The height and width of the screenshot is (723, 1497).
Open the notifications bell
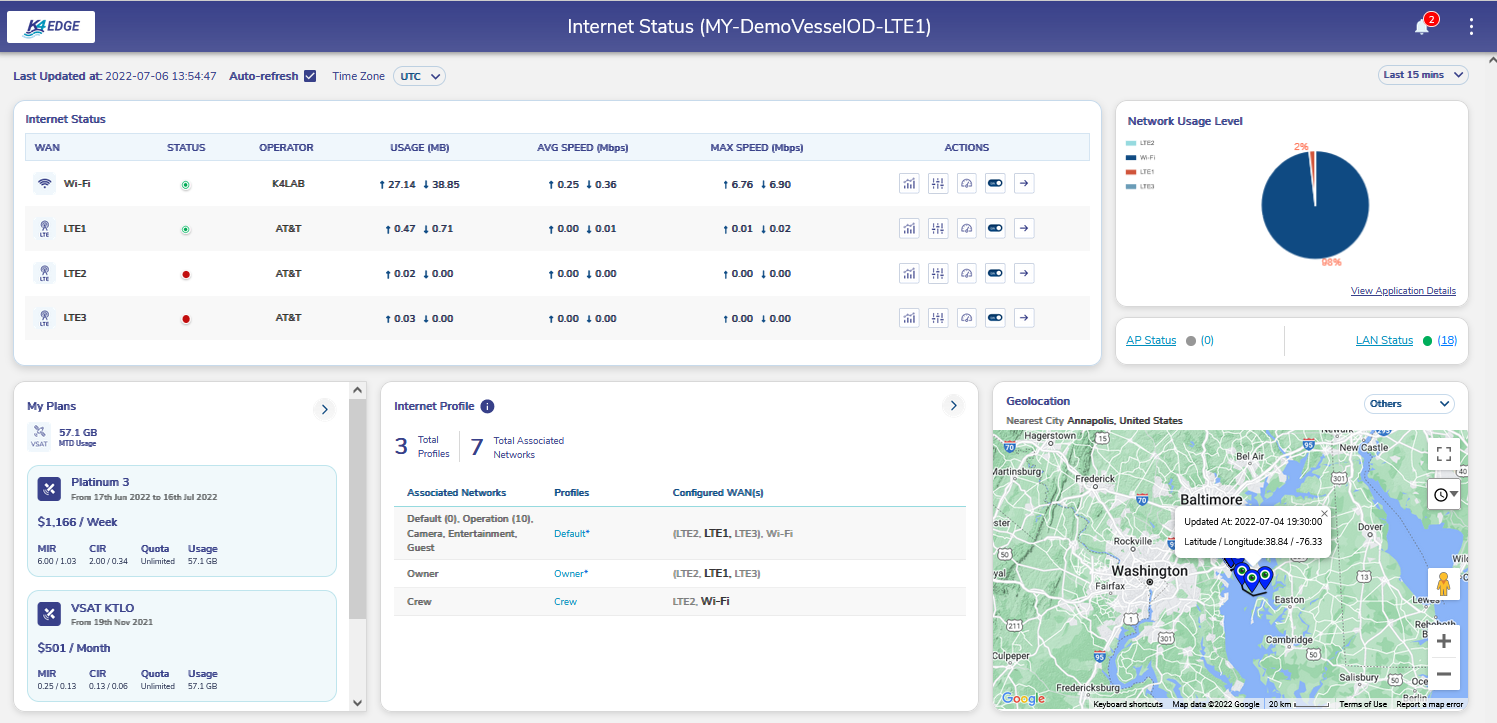pos(1421,27)
